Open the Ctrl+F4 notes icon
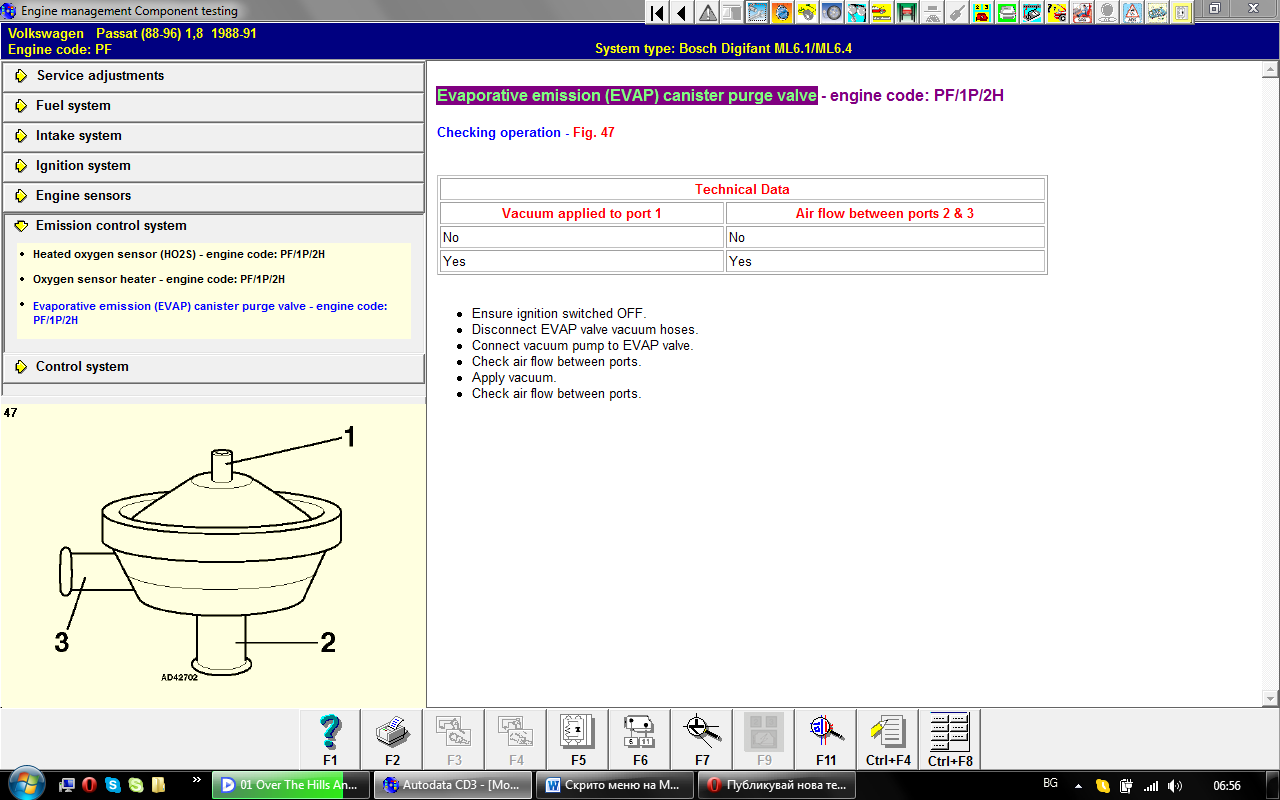 [x=888, y=733]
